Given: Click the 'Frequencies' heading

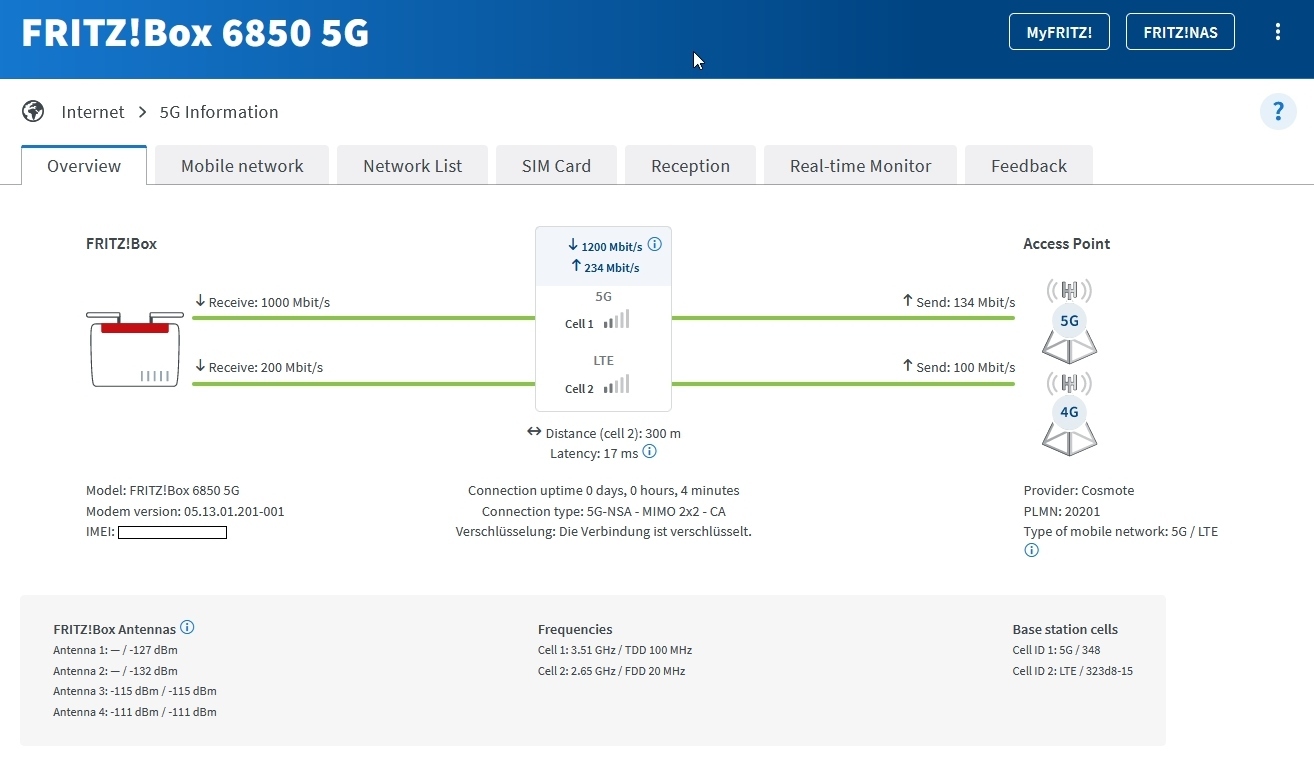Looking at the screenshot, I should click(575, 629).
